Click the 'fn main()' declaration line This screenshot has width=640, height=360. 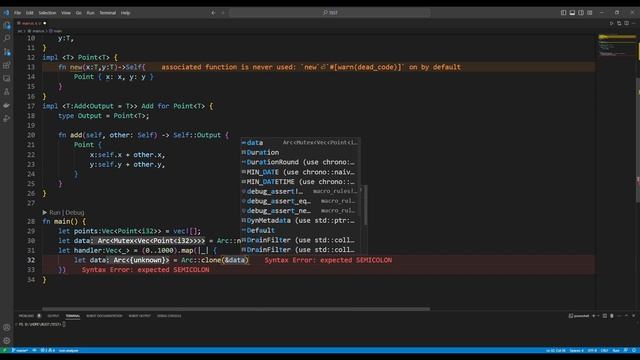pos(64,222)
